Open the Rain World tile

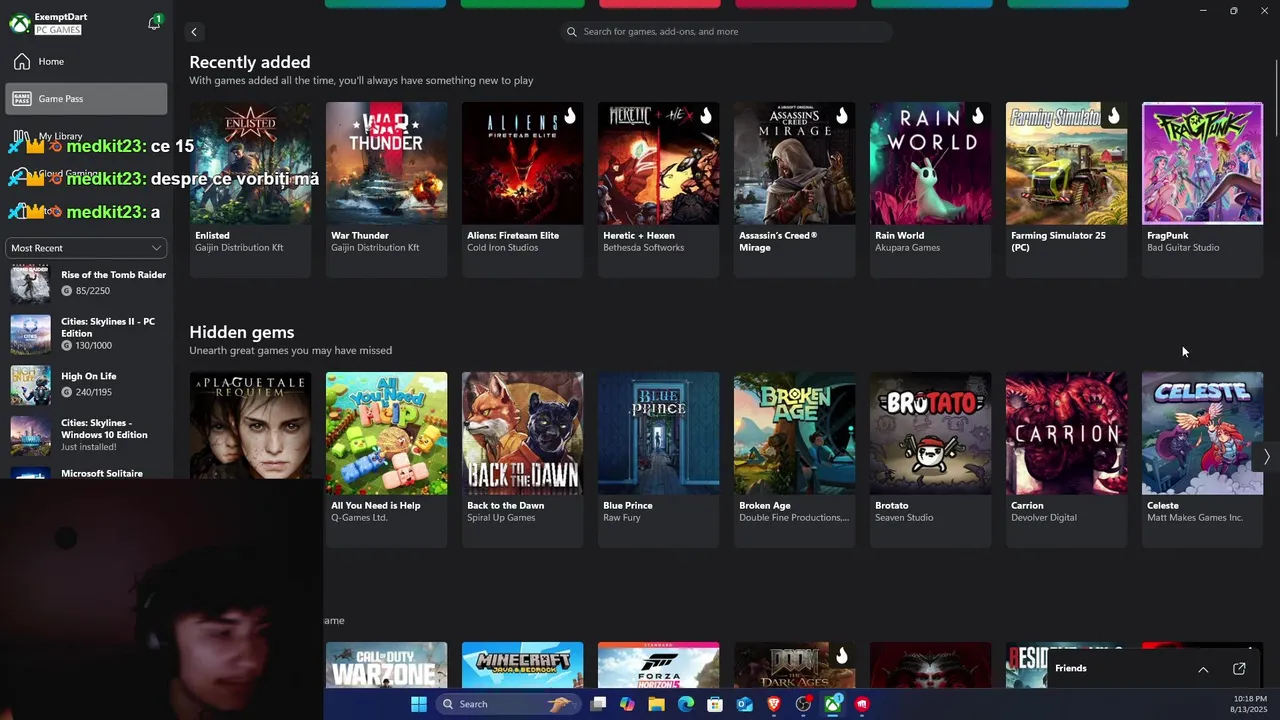(930, 189)
